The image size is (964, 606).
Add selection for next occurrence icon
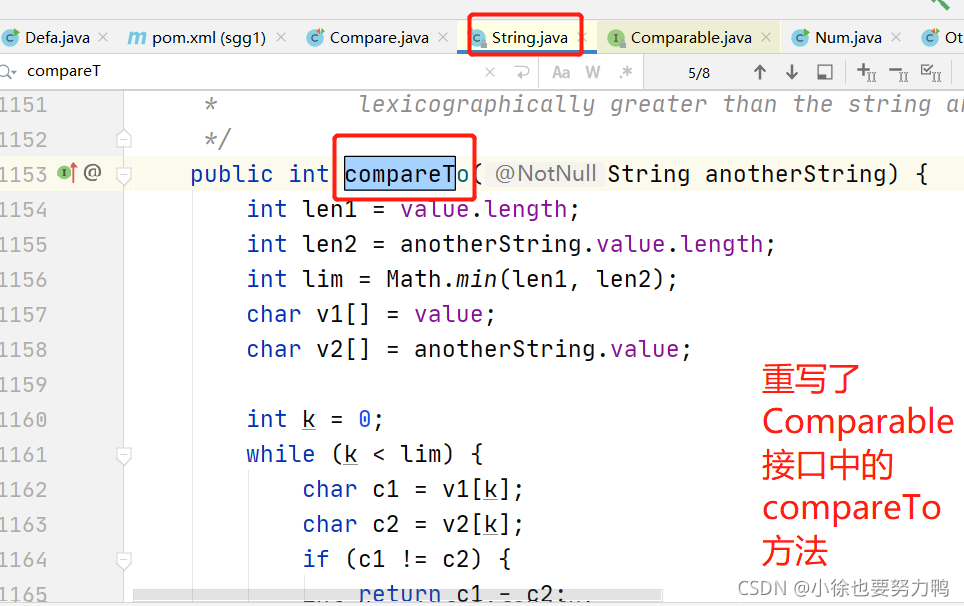pyautogui.click(x=866, y=73)
